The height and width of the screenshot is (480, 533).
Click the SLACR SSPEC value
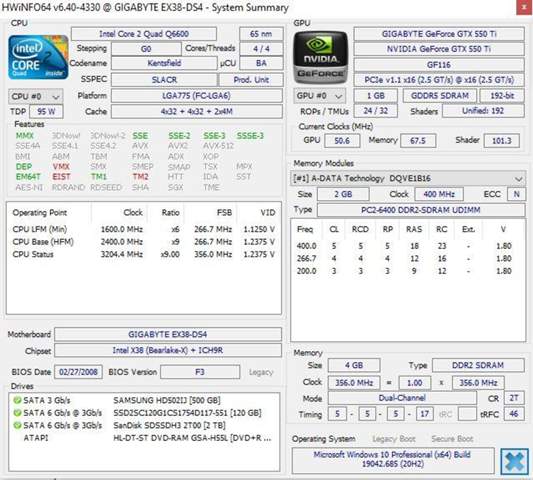(164, 80)
